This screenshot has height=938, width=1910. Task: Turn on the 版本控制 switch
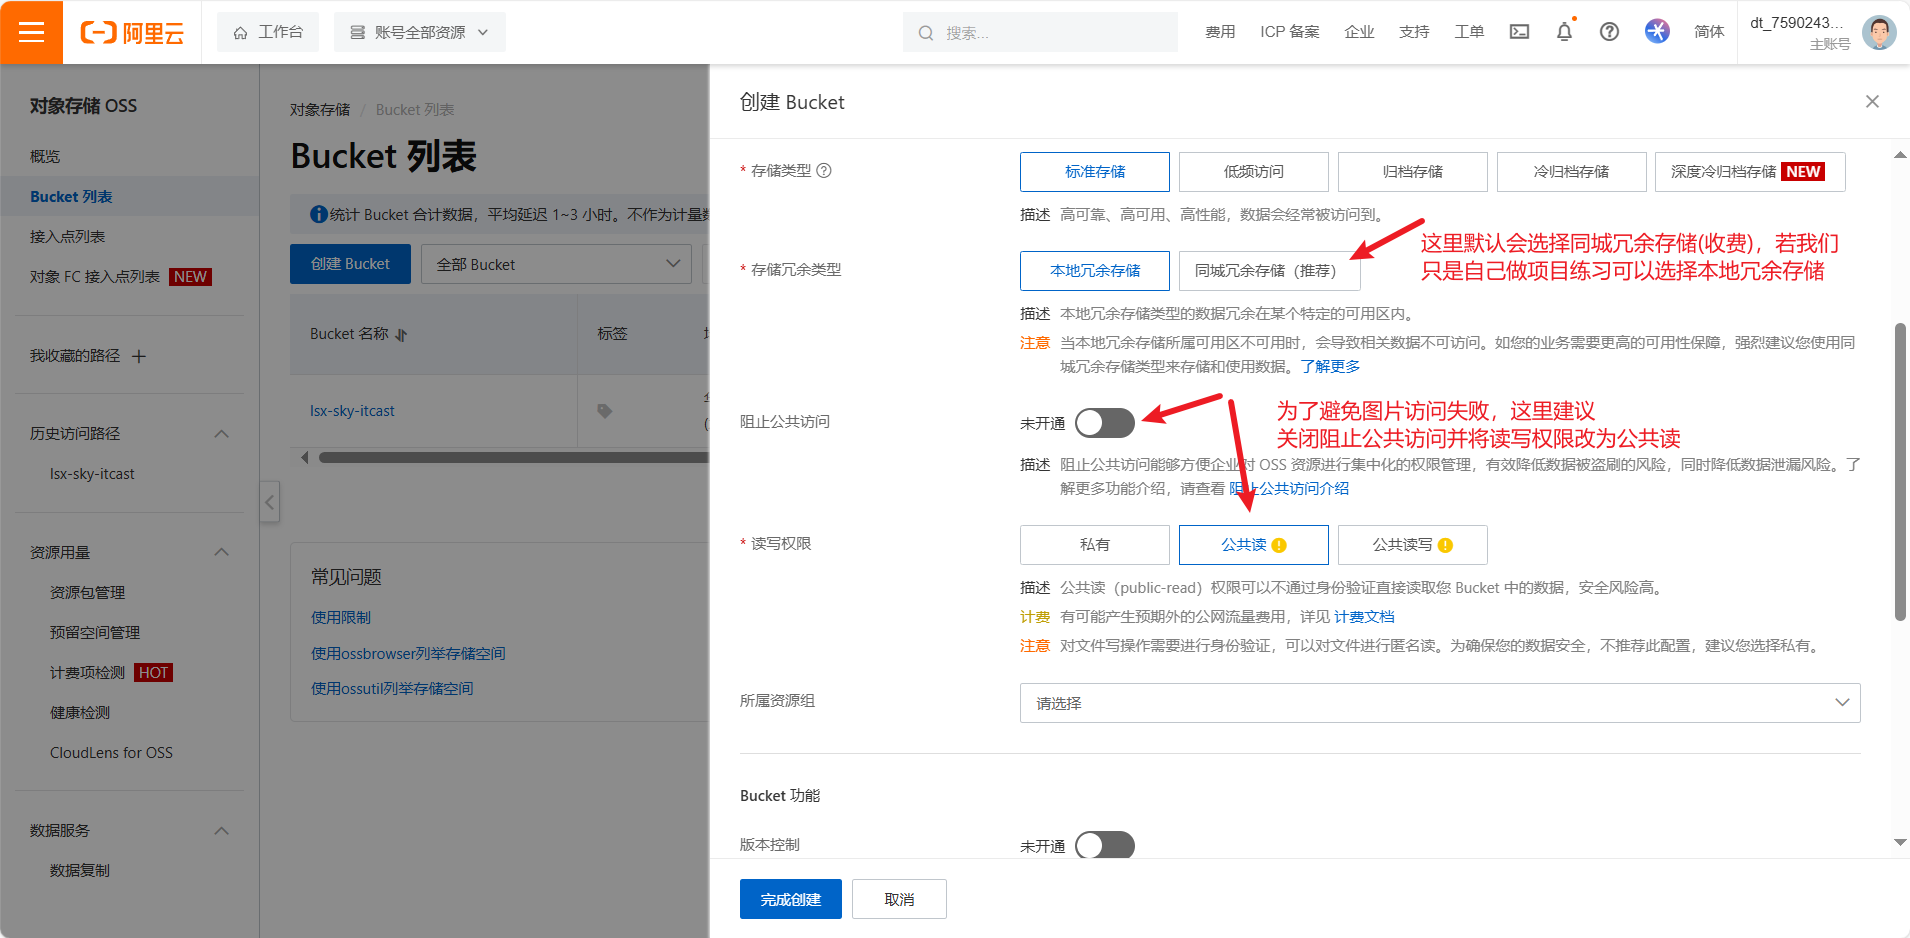[1103, 845]
